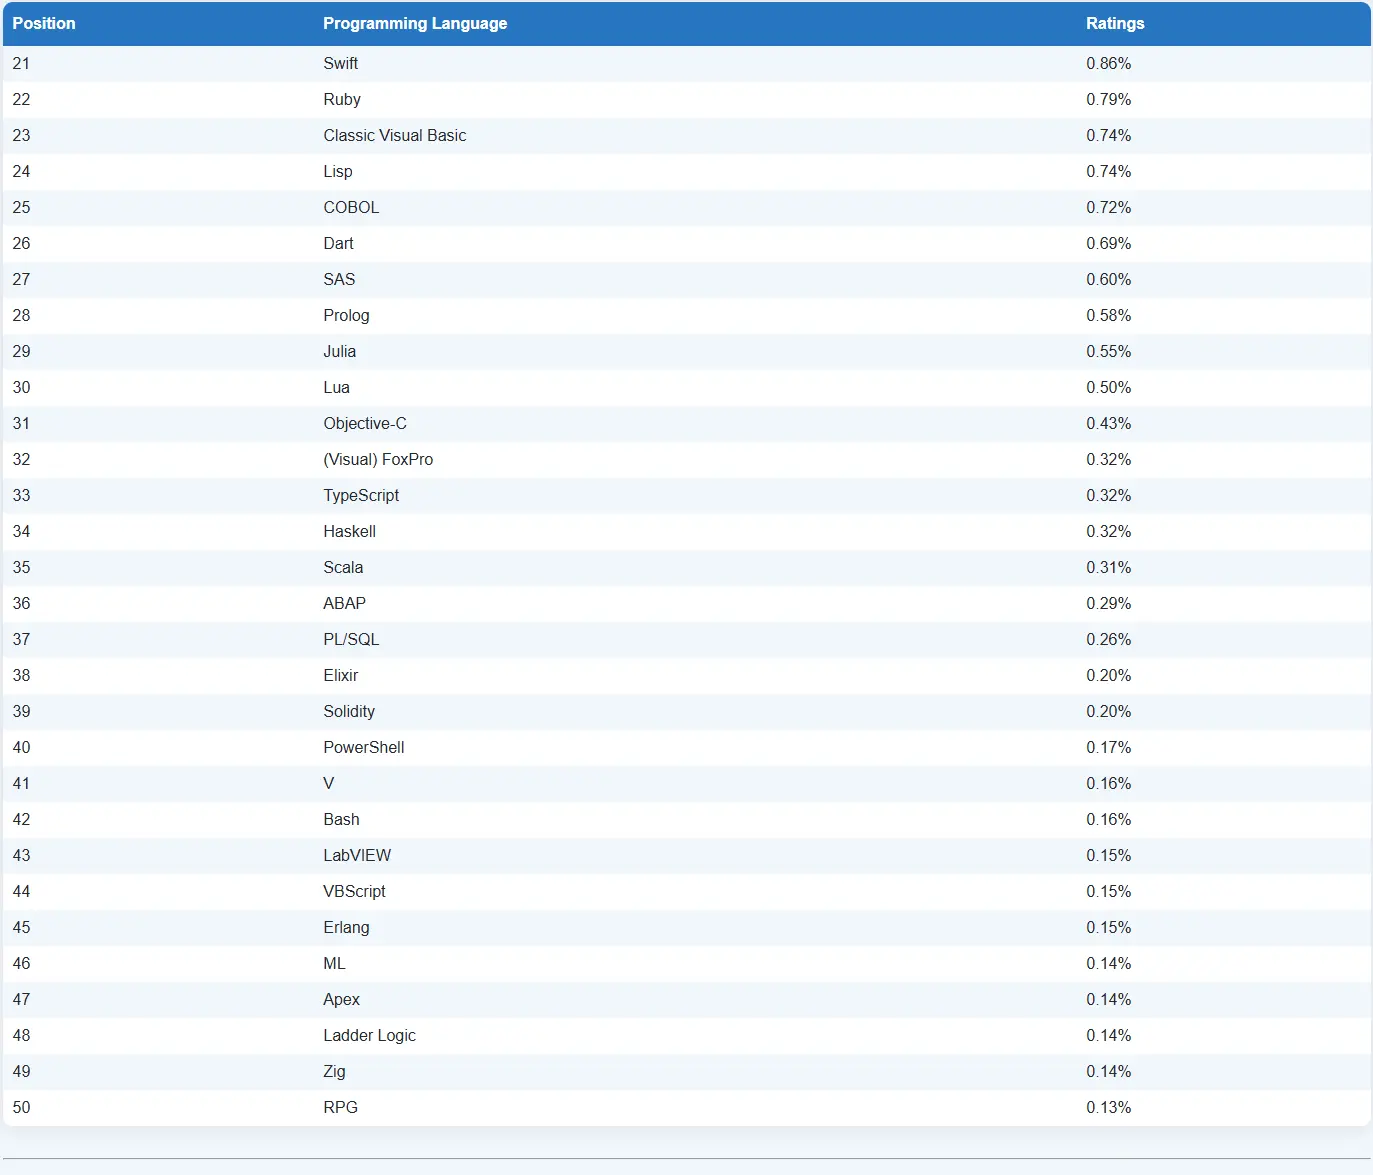
Task: Select the Swift language cell
Action: point(340,63)
